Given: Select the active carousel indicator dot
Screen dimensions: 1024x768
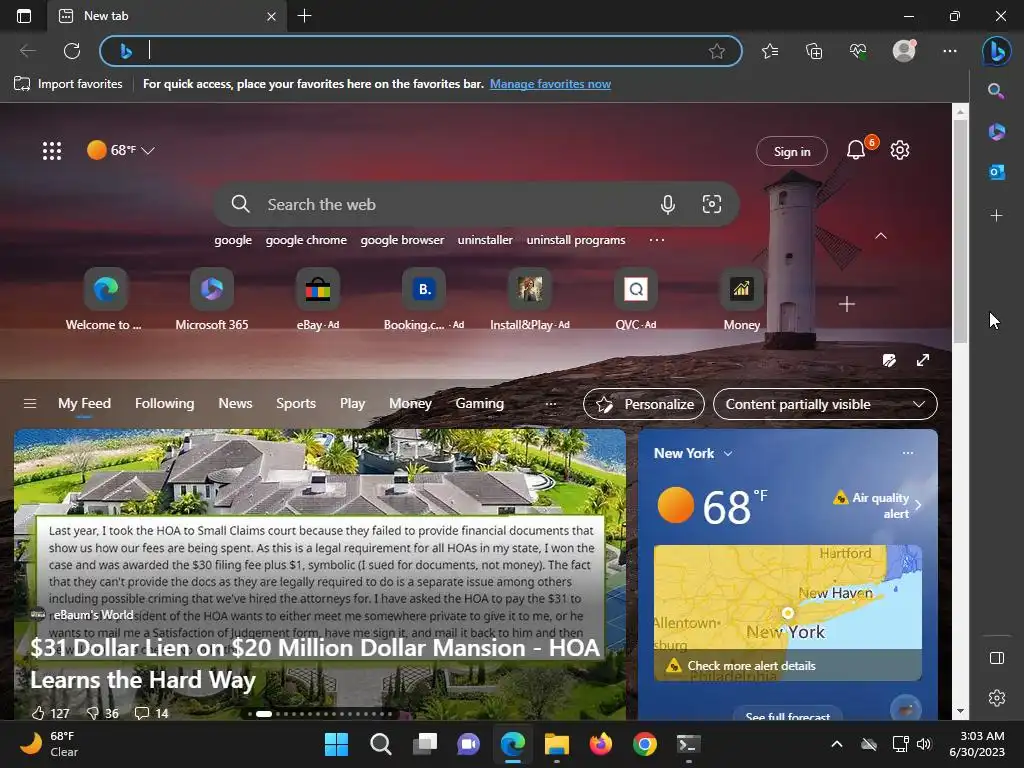Looking at the screenshot, I should pyautogui.click(x=264, y=714).
